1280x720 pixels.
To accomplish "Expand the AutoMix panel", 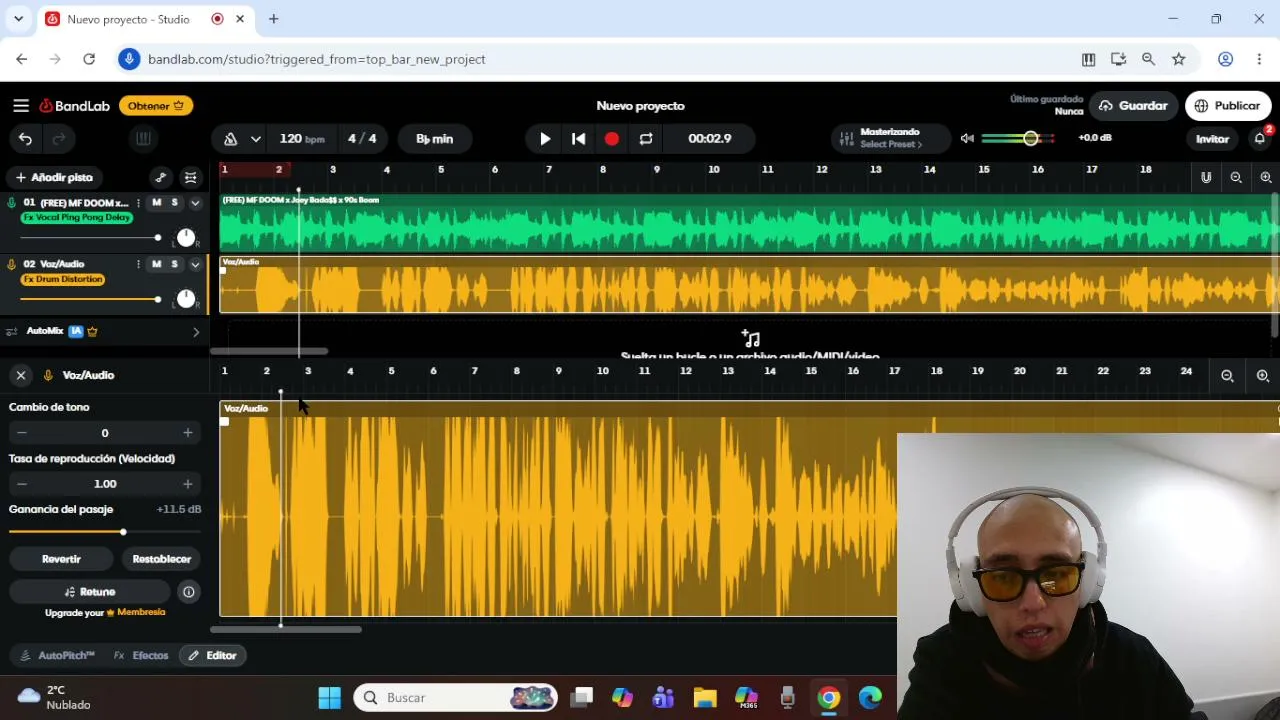I will 195,332.
